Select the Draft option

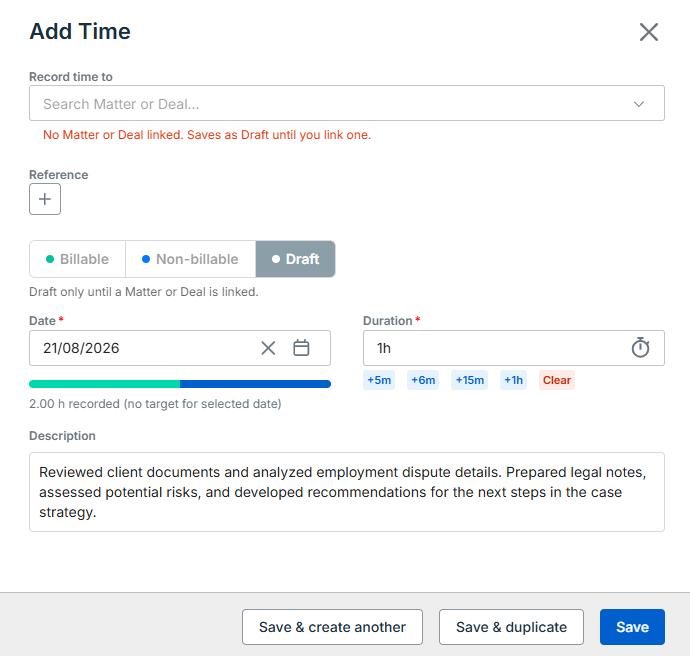[295, 259]
